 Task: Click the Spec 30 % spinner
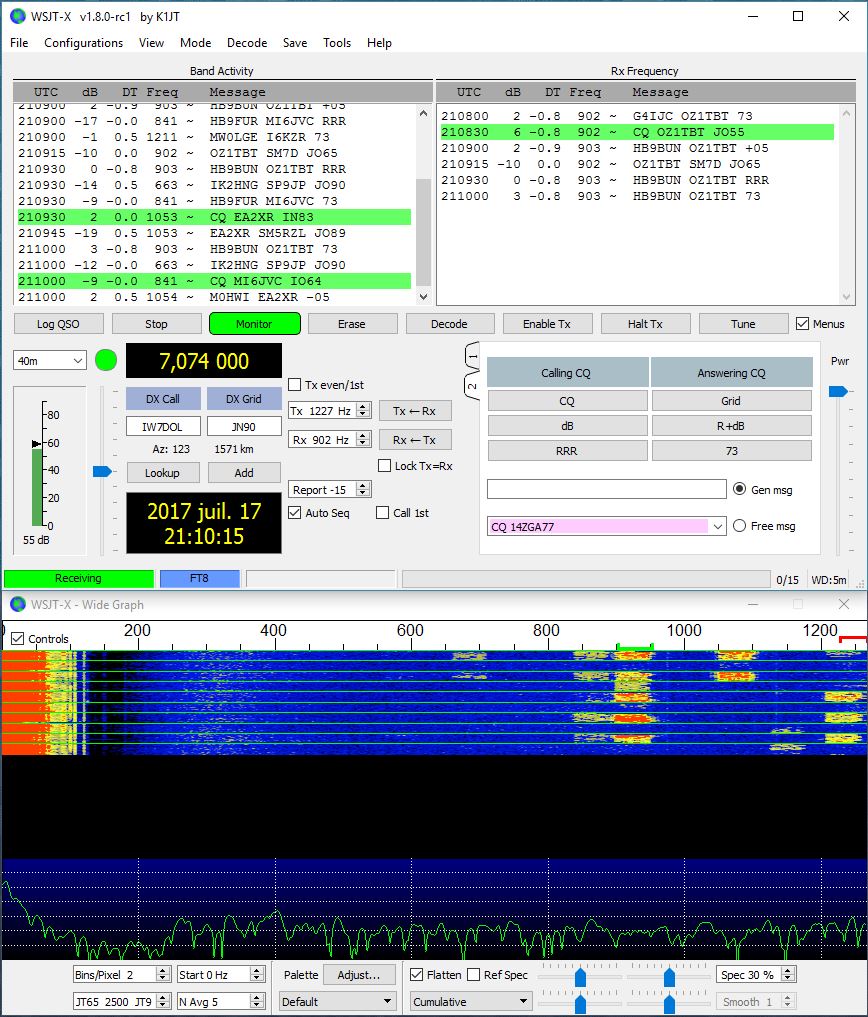(755, 974)
